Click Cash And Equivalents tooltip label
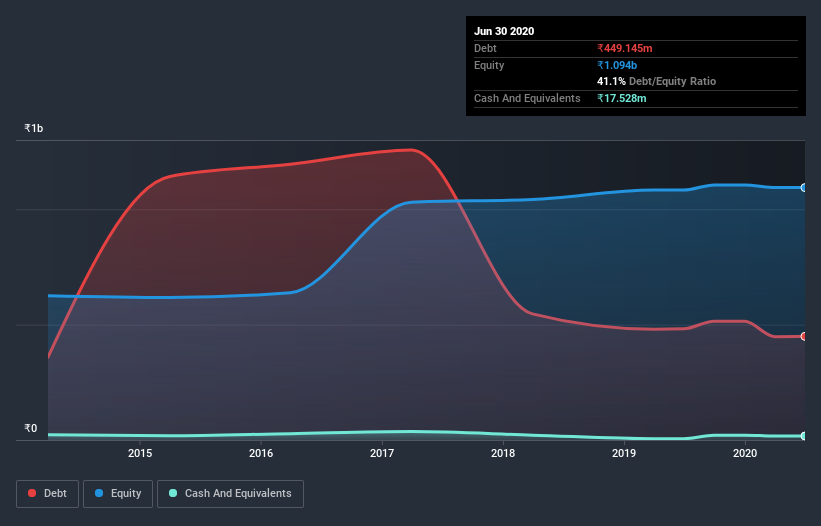 (x=527, y=98)
